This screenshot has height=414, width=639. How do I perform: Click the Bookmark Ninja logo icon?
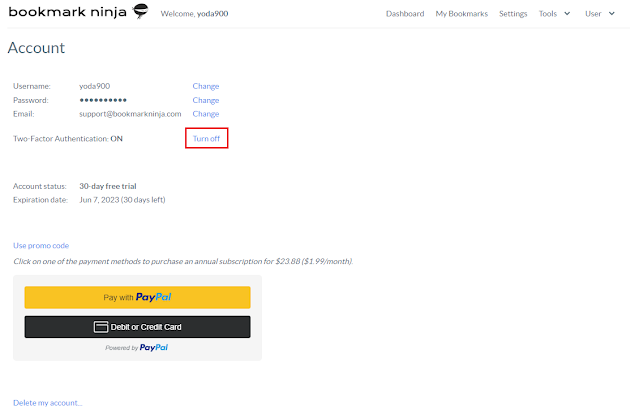coord(141,11)
